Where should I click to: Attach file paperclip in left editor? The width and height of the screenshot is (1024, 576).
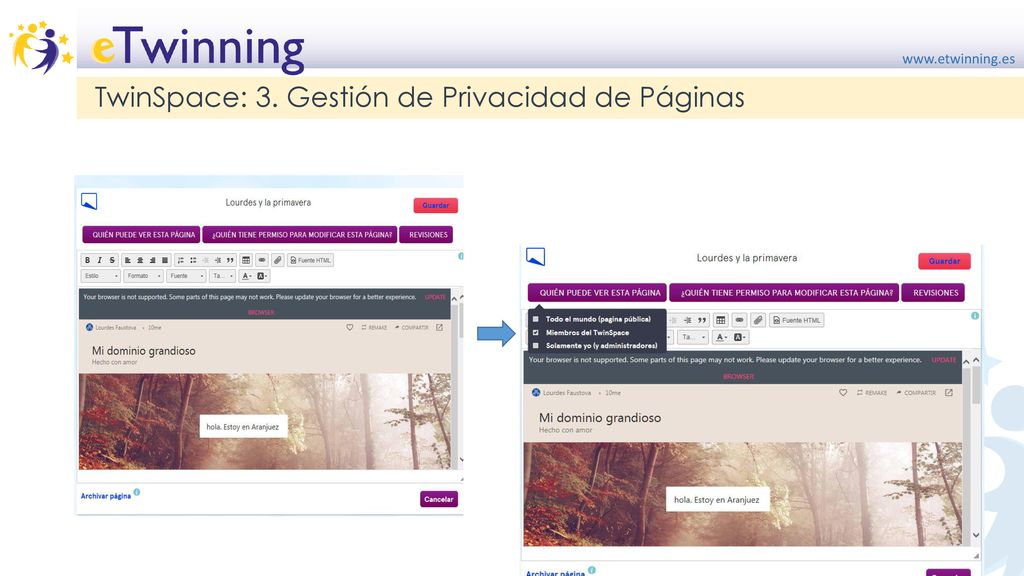(278, 260)
